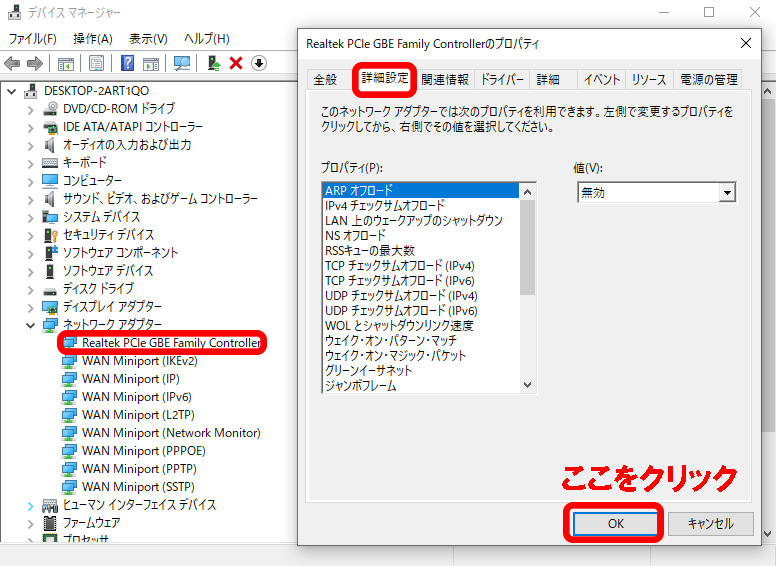Click the property list scroll-down arrow

pos(528,385)
